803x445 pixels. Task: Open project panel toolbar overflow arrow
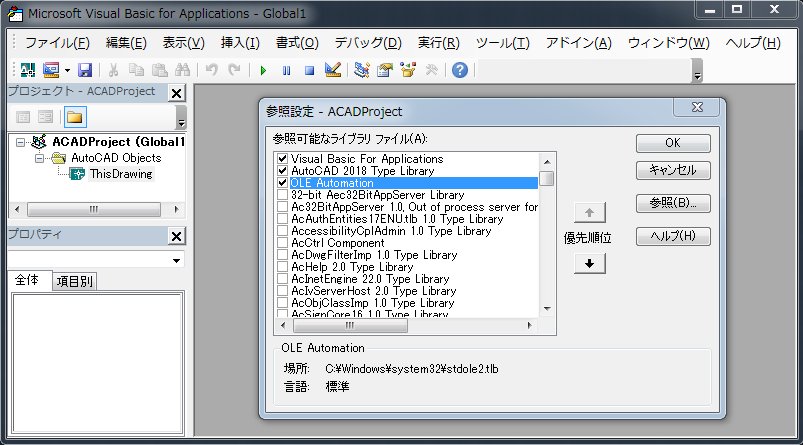coord(181,118)
